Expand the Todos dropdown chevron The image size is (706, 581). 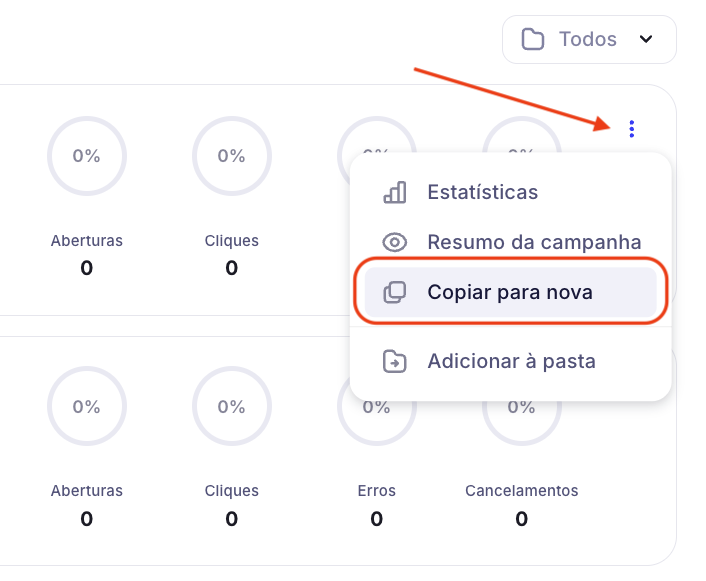pos(646,40)
